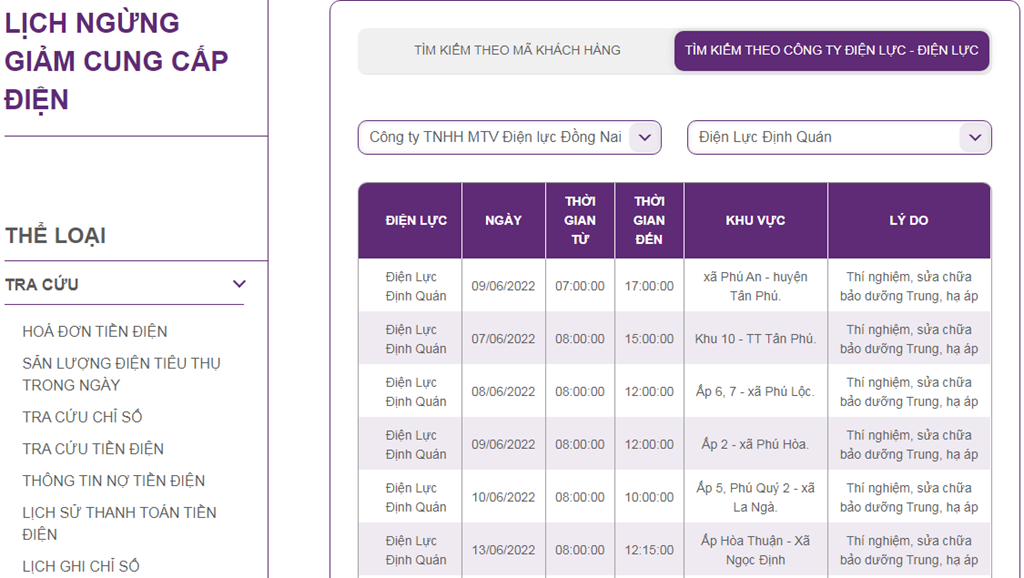Screen dimensions: 1024x578
Task: Open Lịch ghi chỉ số link
Action: [x=81, y=566]
